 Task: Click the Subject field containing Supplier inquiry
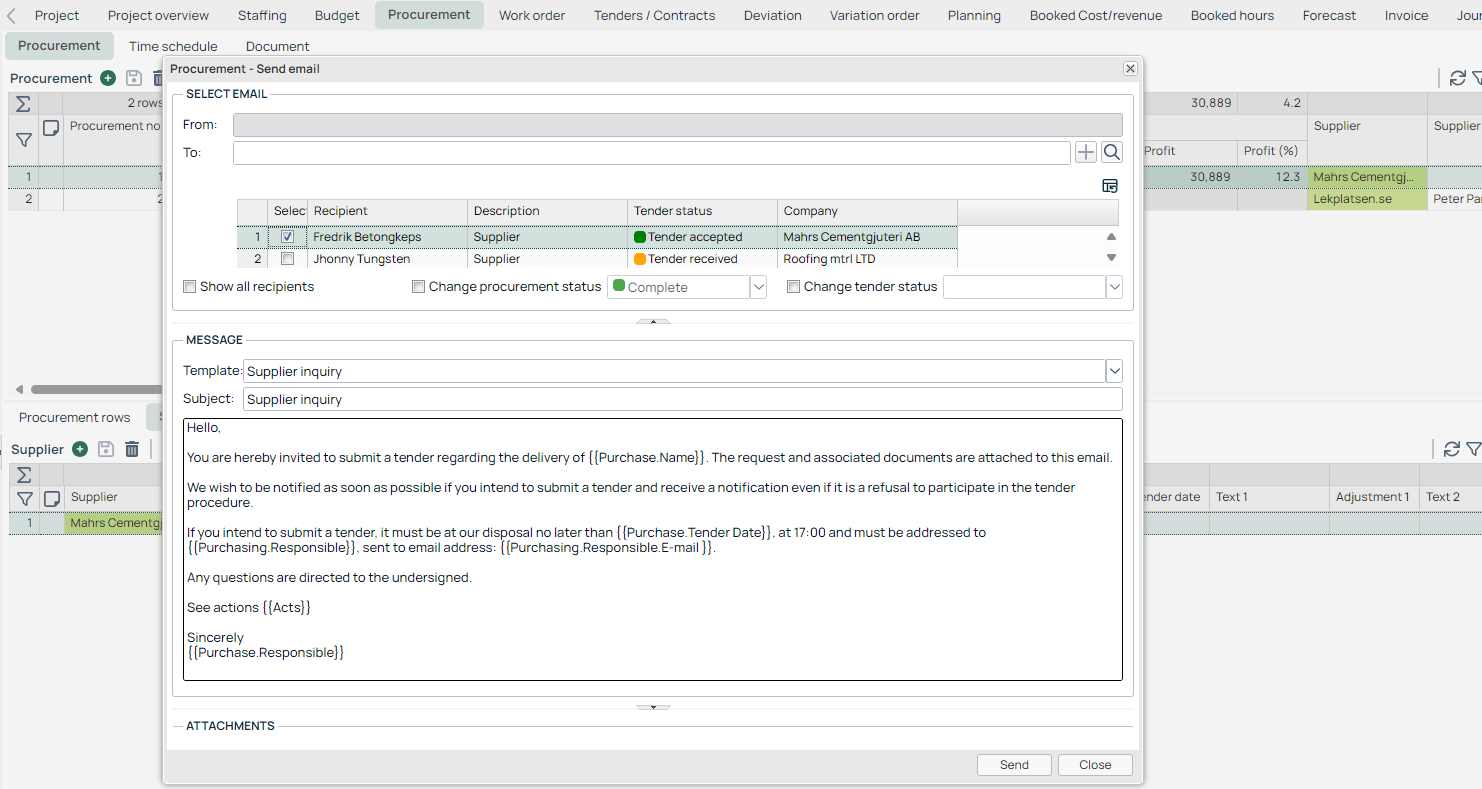682,399
